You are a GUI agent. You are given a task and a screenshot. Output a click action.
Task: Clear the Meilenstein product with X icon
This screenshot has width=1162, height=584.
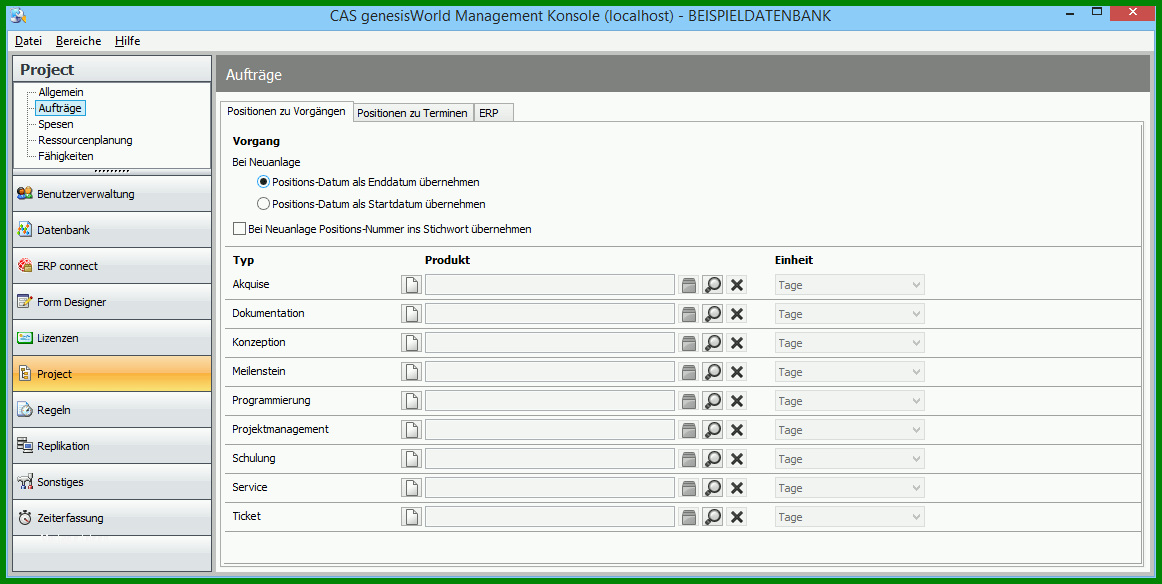pyautogui.click(x=736, y=371)
